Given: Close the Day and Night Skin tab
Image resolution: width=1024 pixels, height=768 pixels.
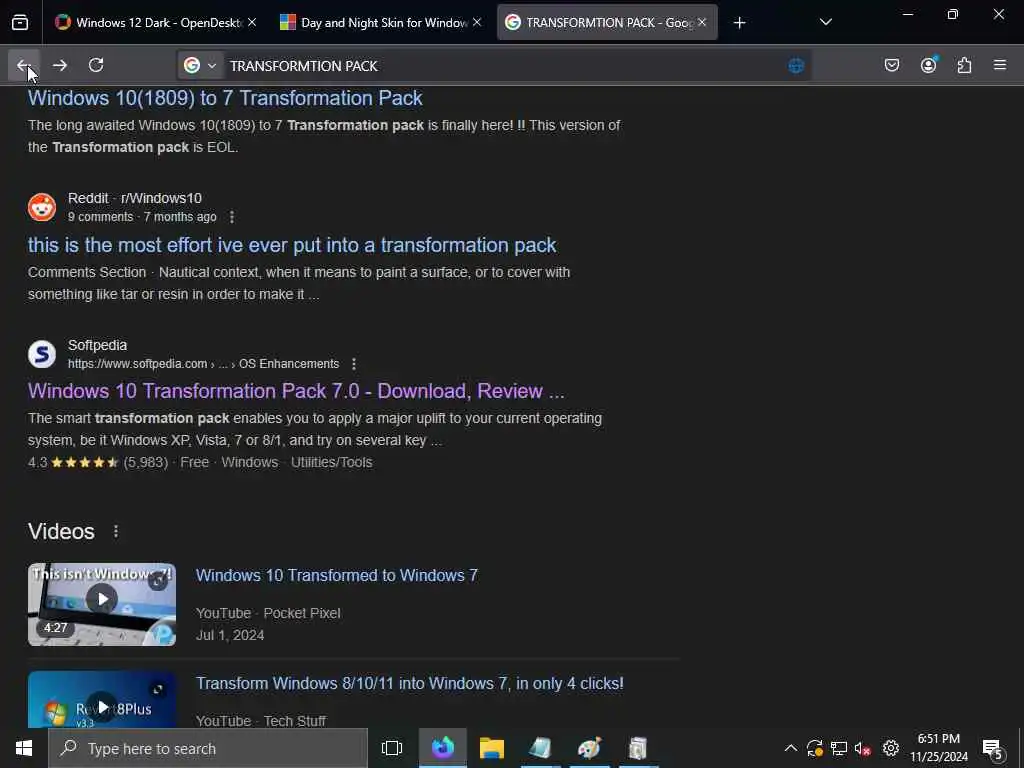Looking at the screenshot, I should pos(477,23).
